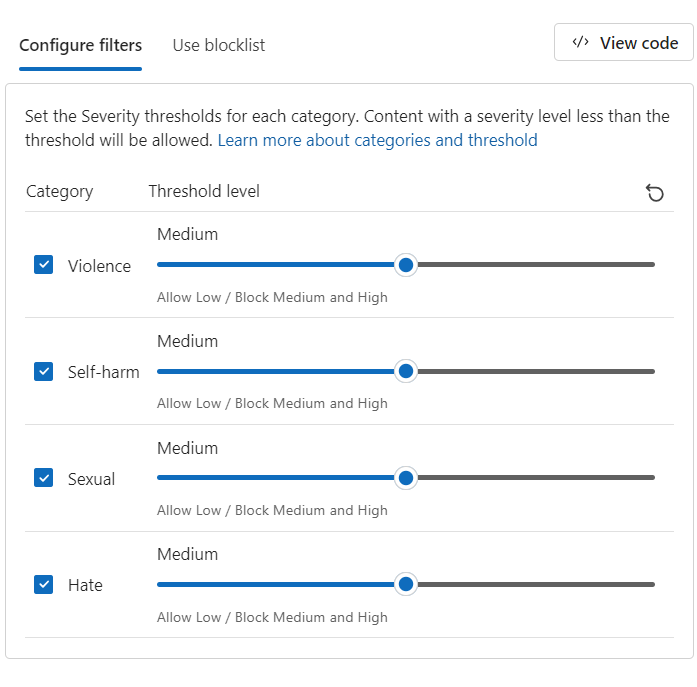The height and width of the screenshot is (687, 697).
Task: Toggle the Sexual category checkbox
Action: tap(44, 478)
